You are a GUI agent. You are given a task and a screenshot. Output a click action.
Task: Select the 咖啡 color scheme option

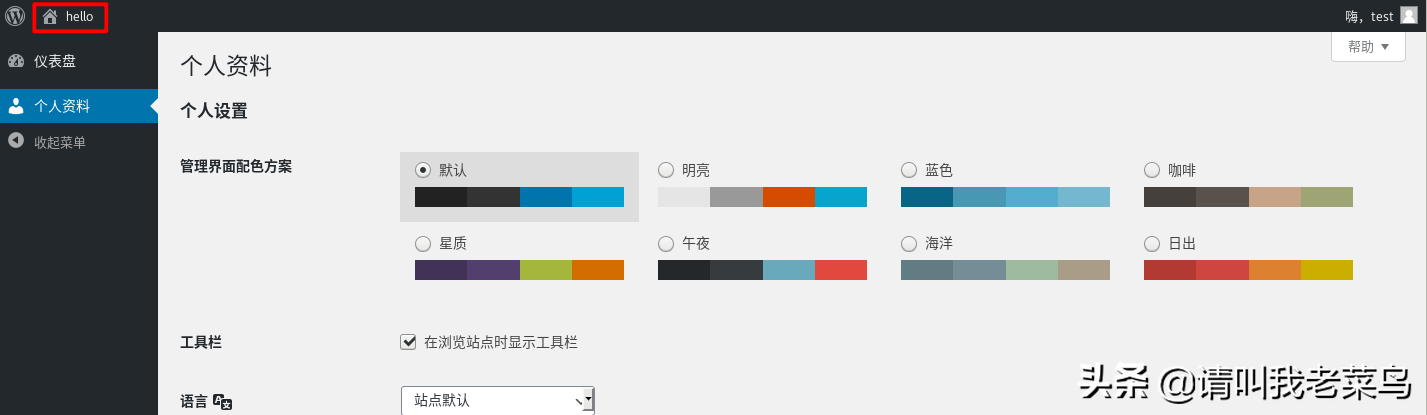point(1152,170)
